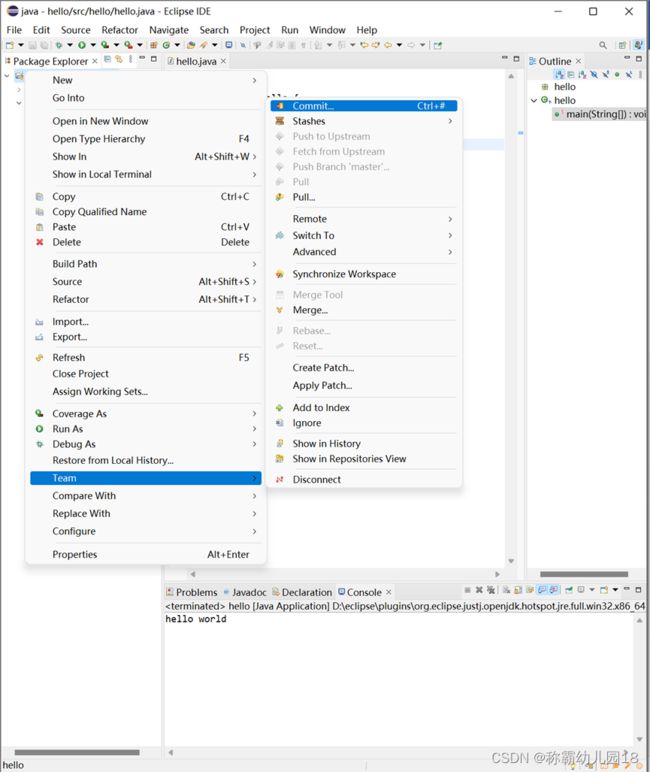Open dropdown arrow beside Run button
The image size is (650, 772).
point(93,45)
